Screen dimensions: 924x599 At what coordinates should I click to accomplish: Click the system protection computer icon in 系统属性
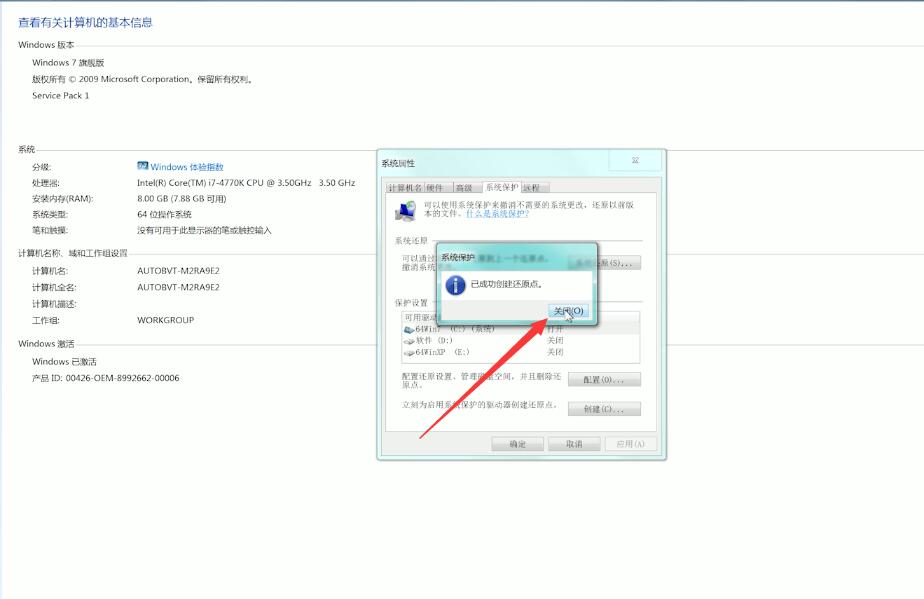click(x=407, y=210)
